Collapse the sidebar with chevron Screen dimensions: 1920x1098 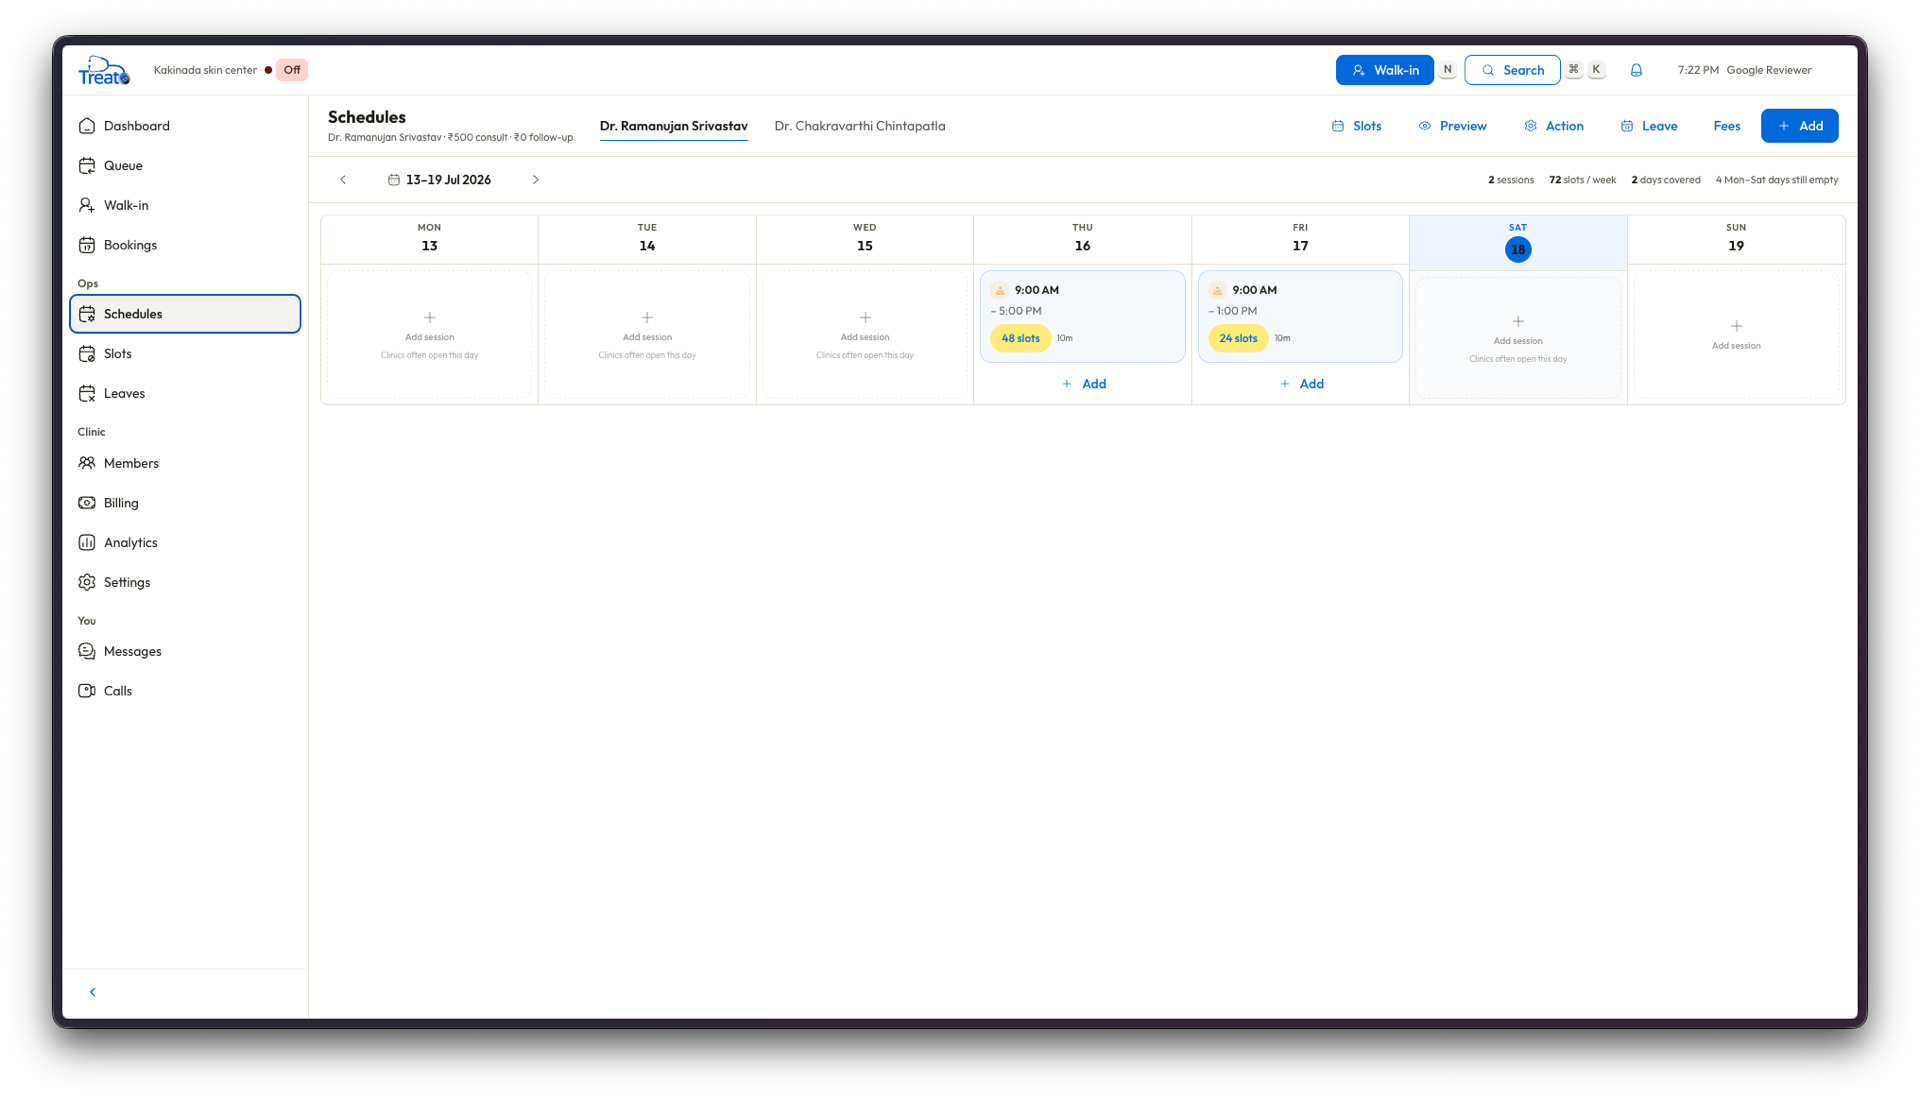93,992
